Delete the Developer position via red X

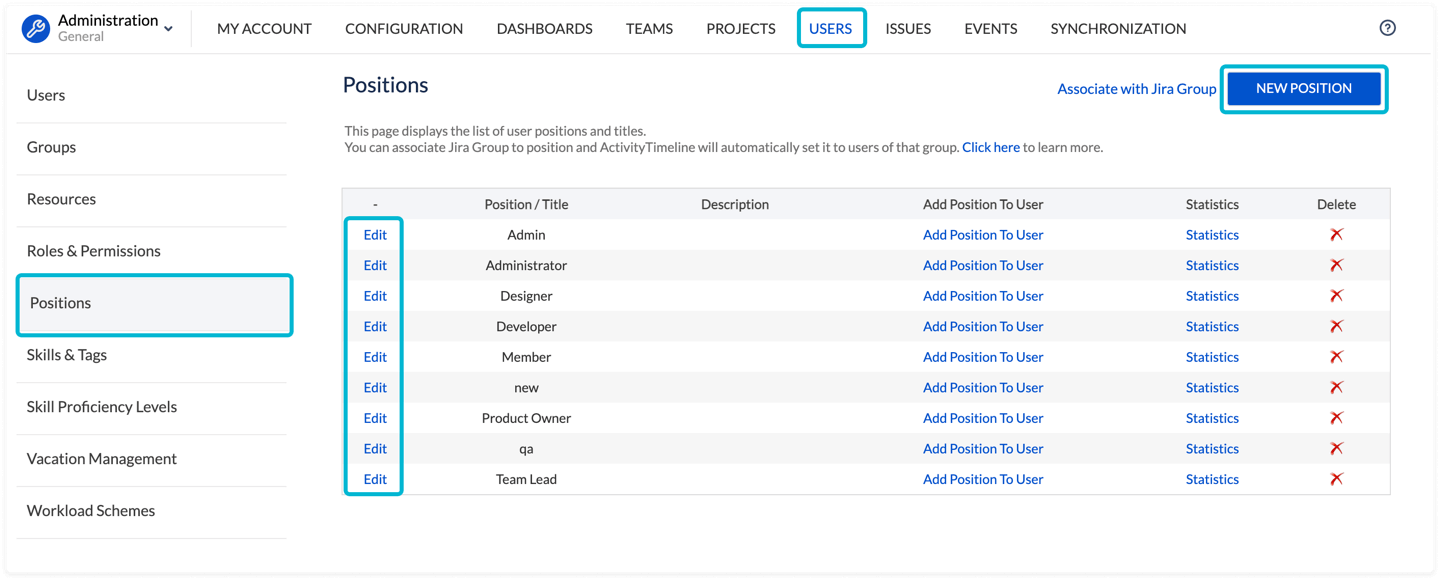pyautogui.click(x=1336, y=326)
